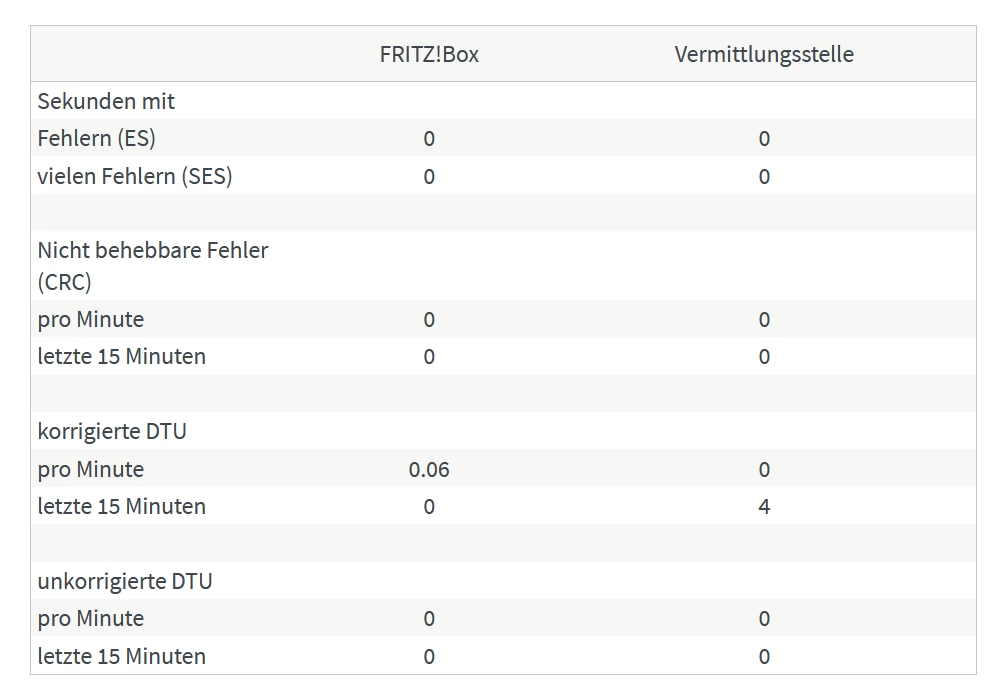Click 'letzte 15 Minuten' label under CRC section
This screenshot has width=1004, height=685.
point(122,356)
